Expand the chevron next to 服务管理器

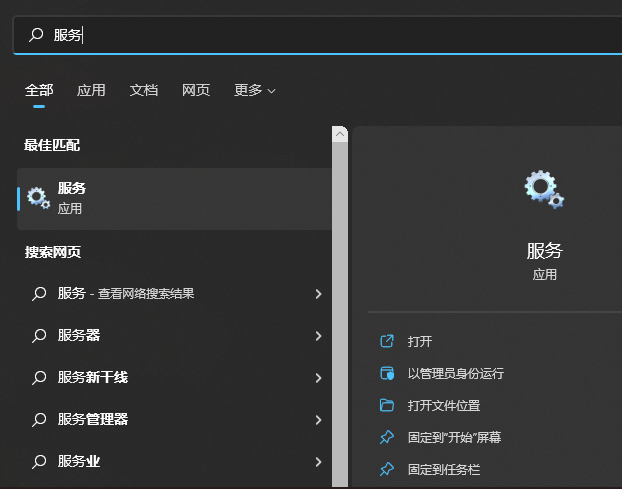tap(318, 420)
